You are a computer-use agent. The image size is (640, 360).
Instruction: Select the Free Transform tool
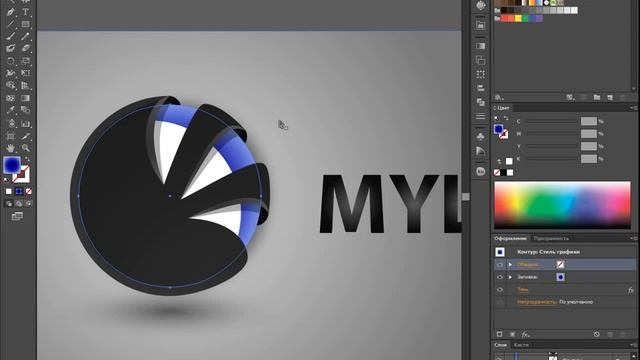click(x=25, y=73)
